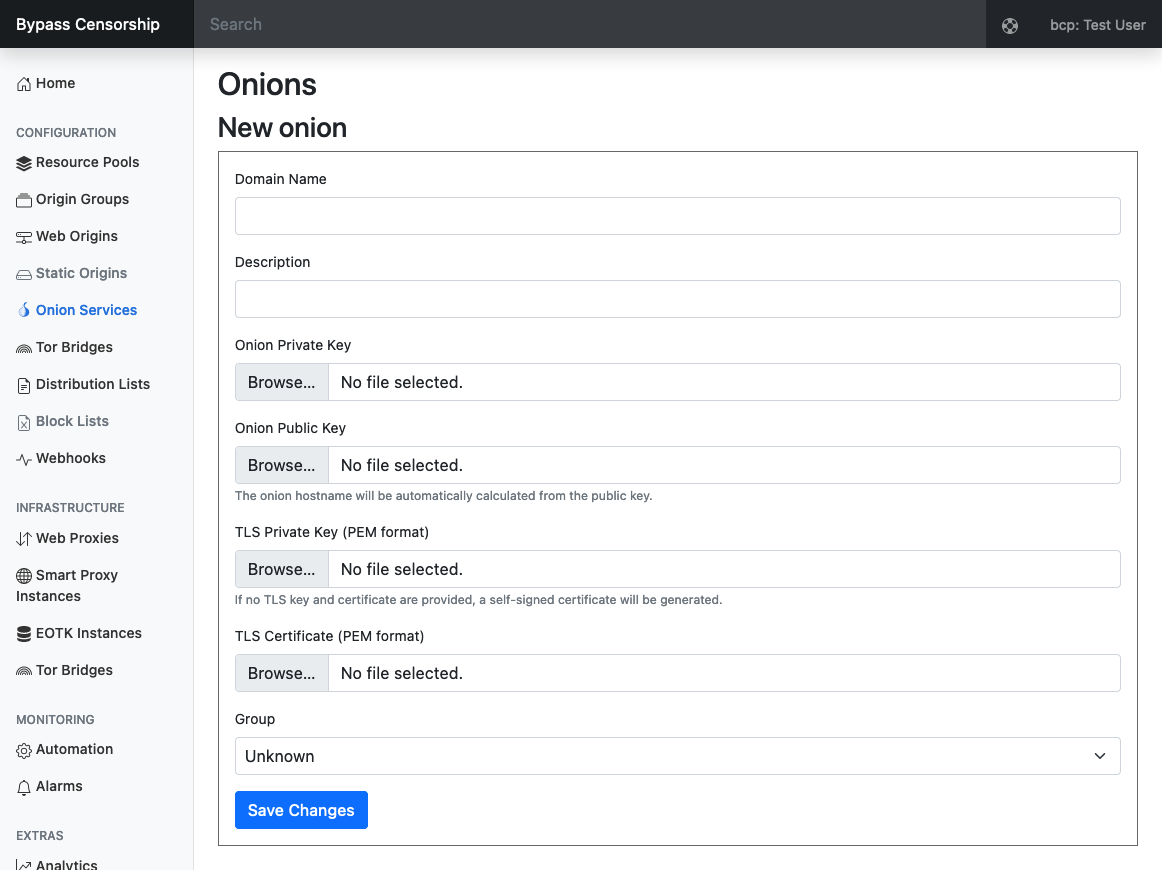
Task: Browse for the Onion Public Key file
Action: tap(281, 465)
